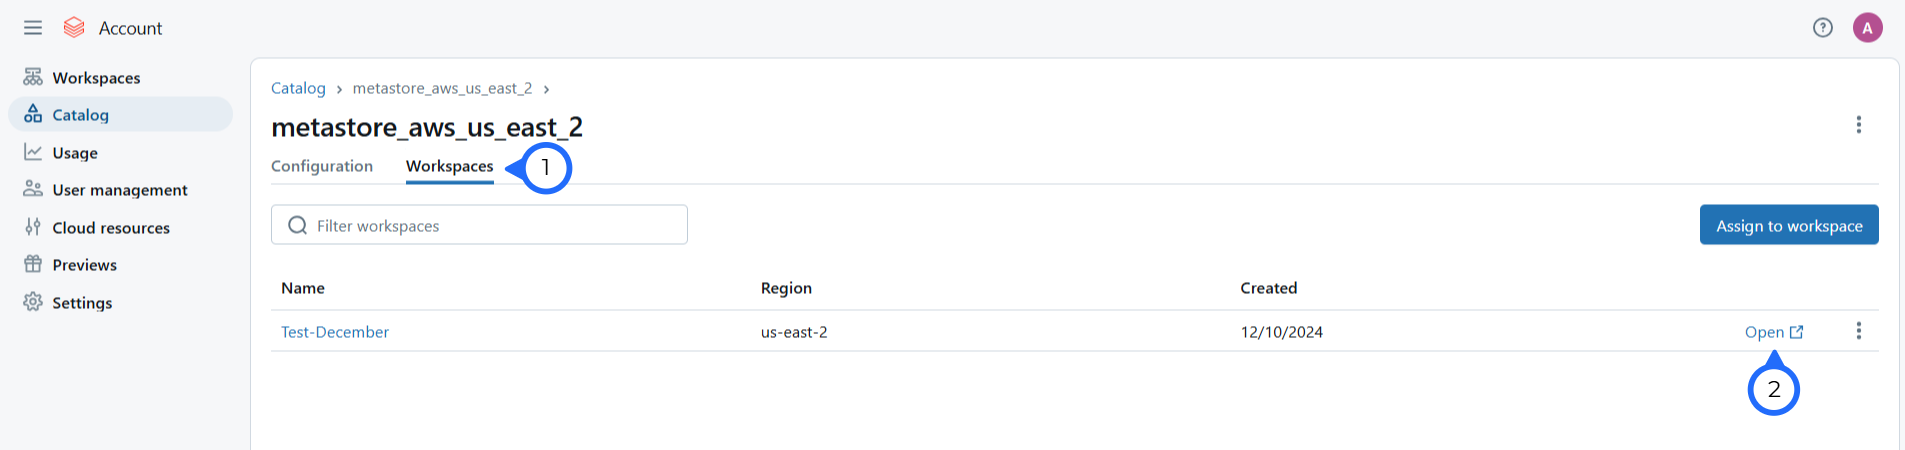Click the Settings gear icon
1905x450 pixels.
pos(33,302)
